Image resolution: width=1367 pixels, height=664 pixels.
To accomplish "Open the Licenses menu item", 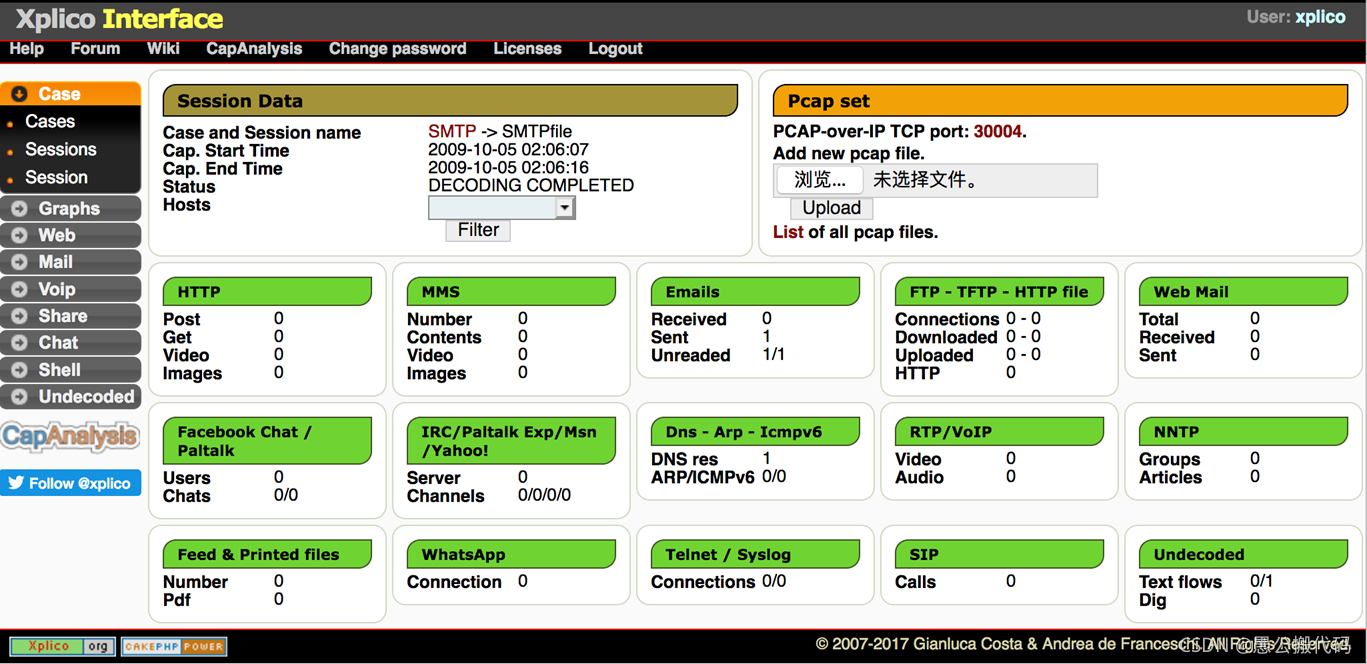I will 527,49.
